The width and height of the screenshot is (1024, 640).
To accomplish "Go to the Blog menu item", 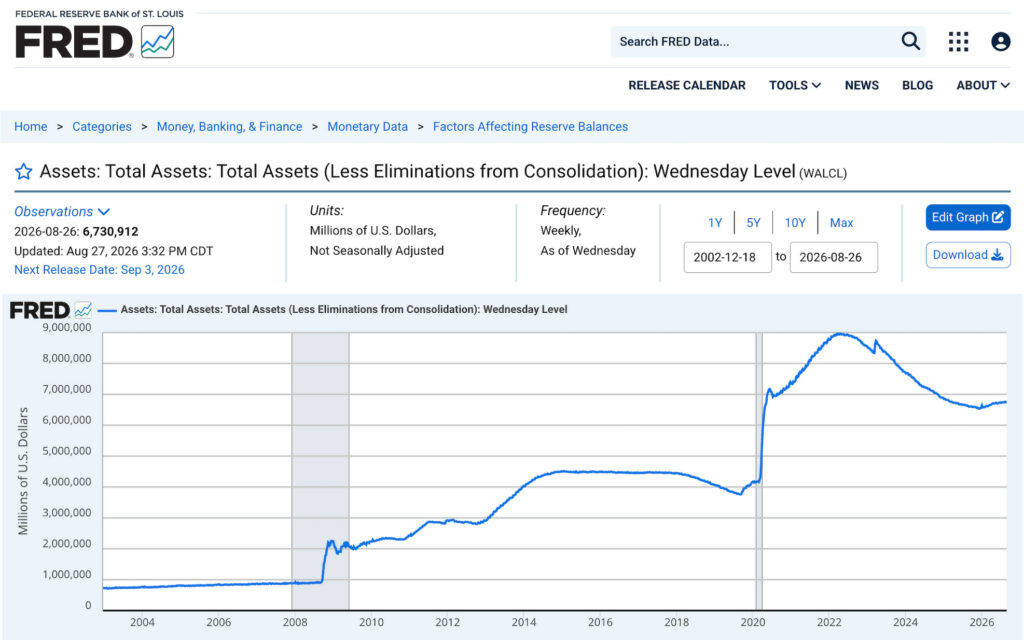I will click(x=917, y=86).
